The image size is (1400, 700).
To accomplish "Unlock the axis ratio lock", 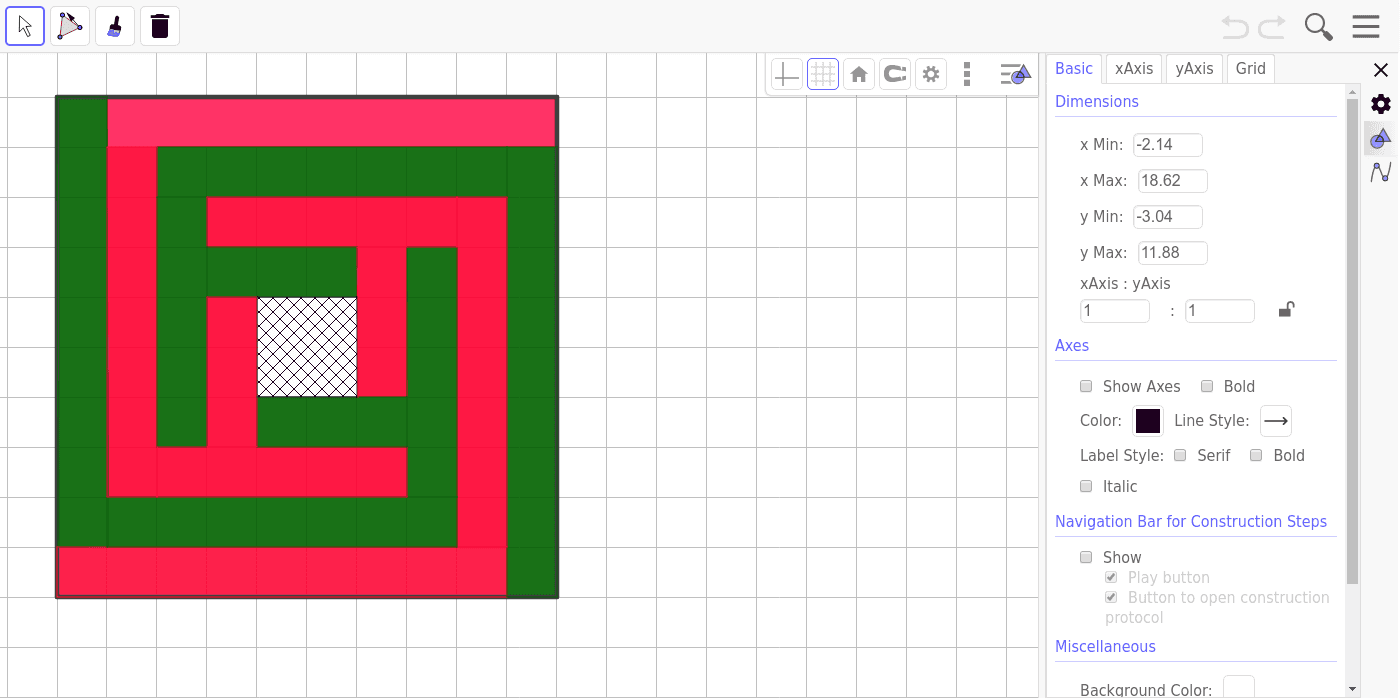I will (x=1286, y=310).
